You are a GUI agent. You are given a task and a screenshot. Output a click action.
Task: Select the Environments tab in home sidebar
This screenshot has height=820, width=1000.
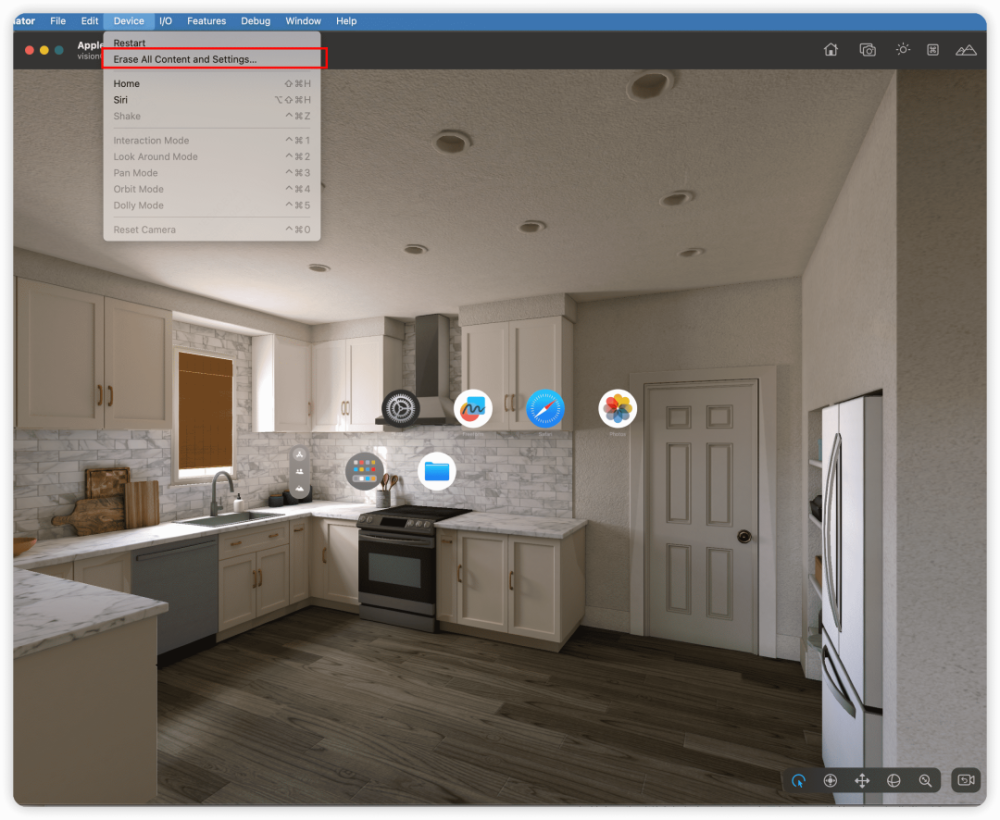tap(299, 488)
